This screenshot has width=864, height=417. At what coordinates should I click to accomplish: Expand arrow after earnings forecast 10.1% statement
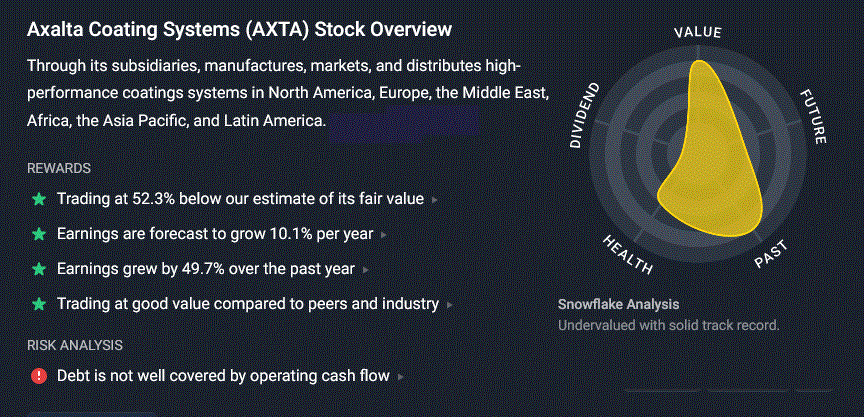click(384, 235)
